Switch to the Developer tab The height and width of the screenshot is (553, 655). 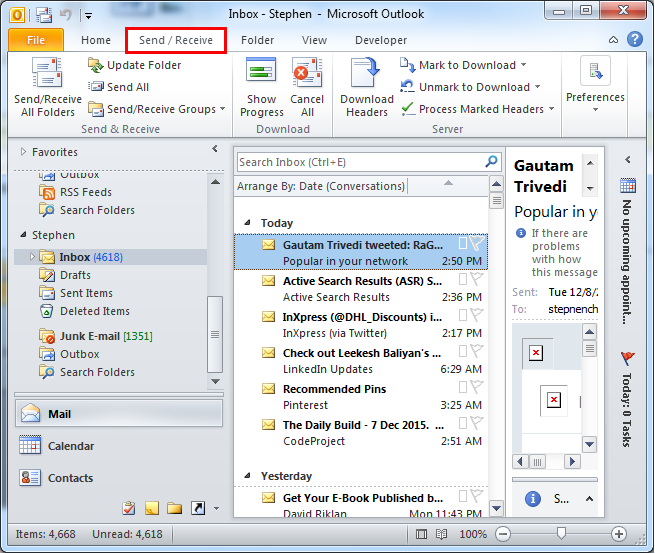(x=381, y=40)
